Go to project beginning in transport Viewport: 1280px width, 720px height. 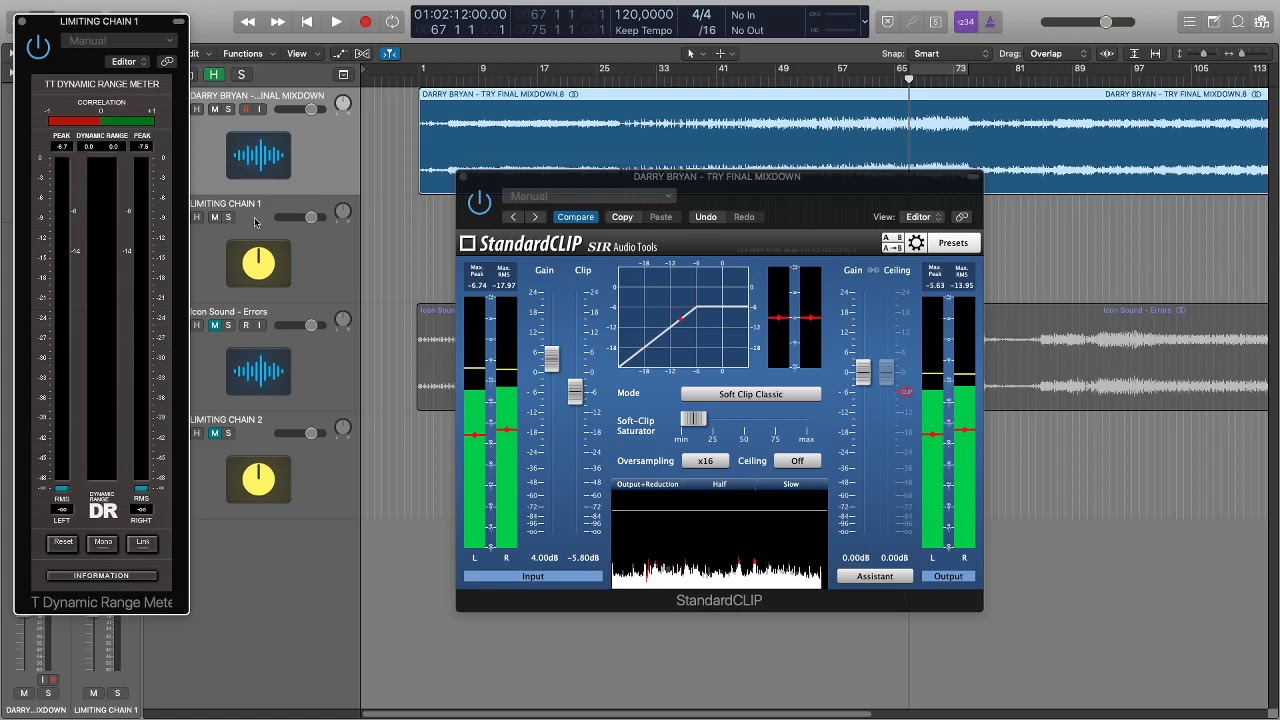(x=306, y=22)
